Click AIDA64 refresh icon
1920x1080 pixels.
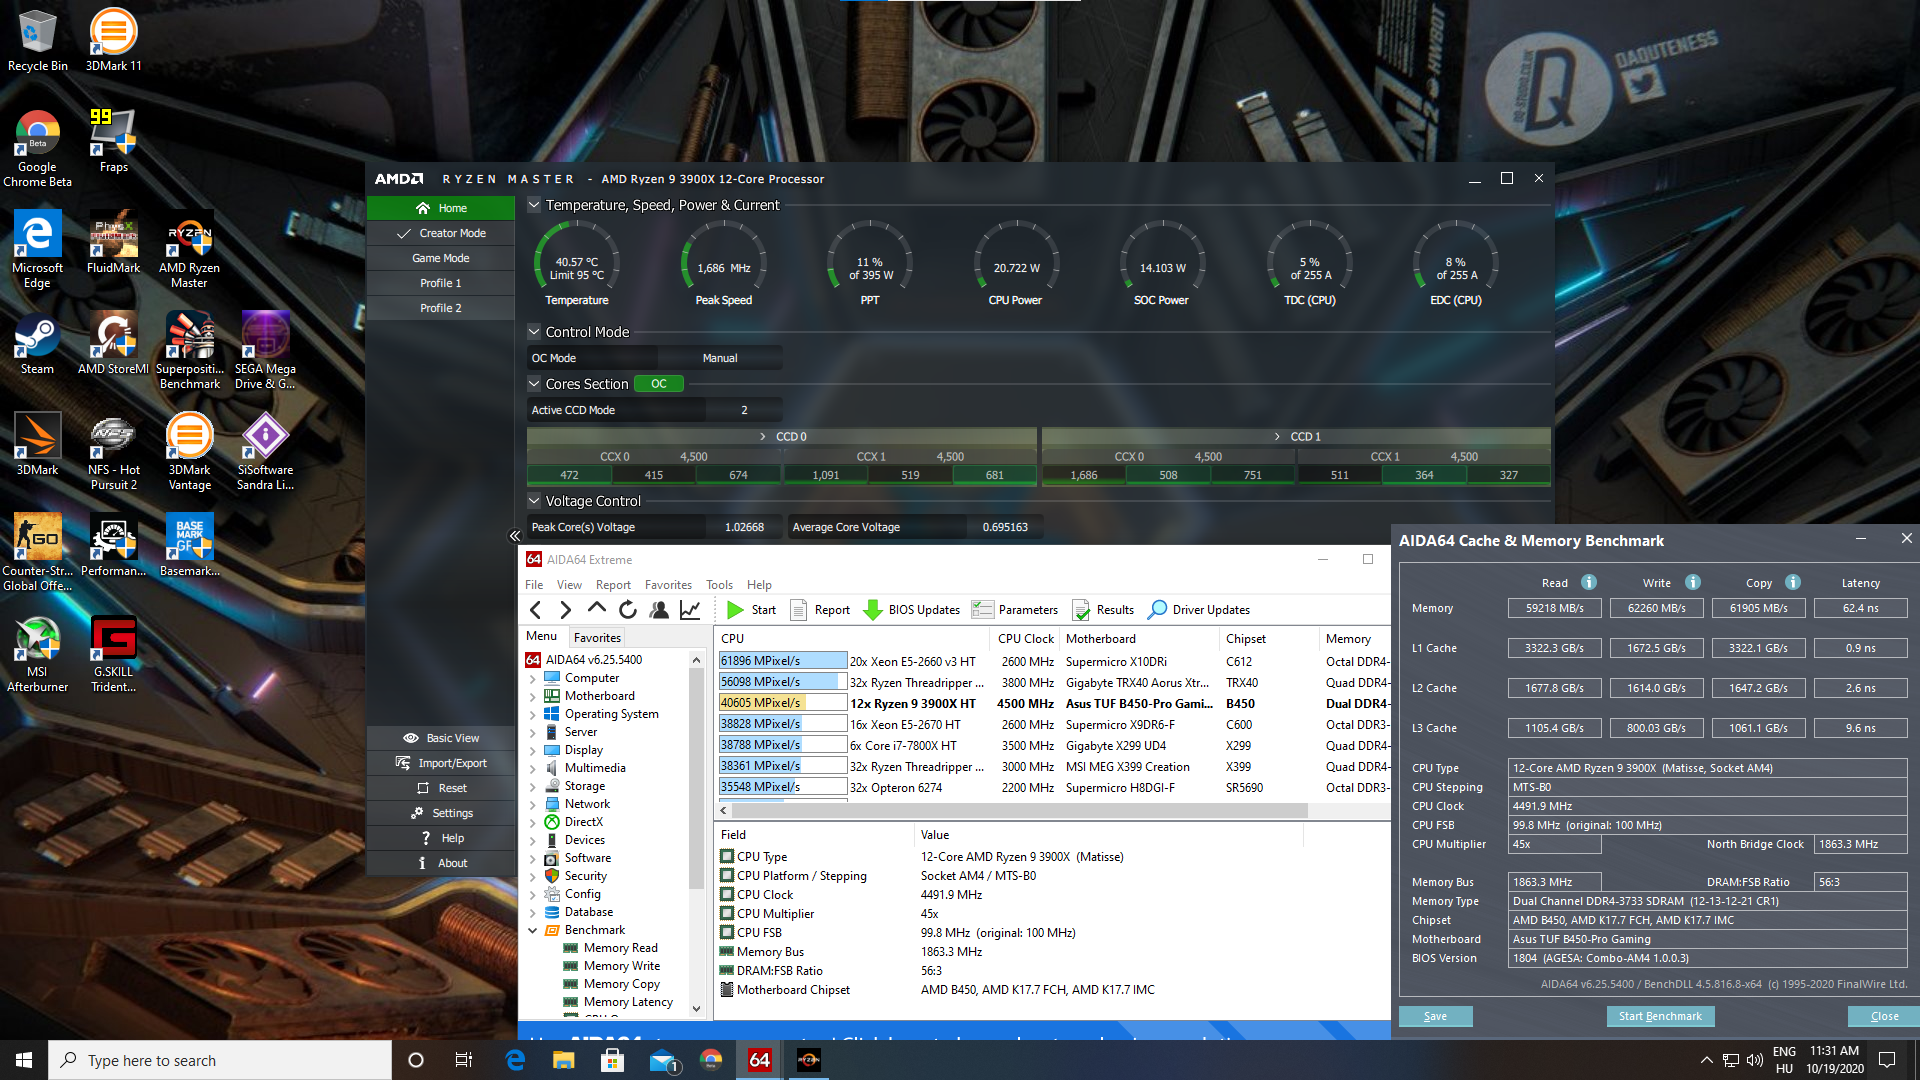pyautogui.click(x=628, y=610)
